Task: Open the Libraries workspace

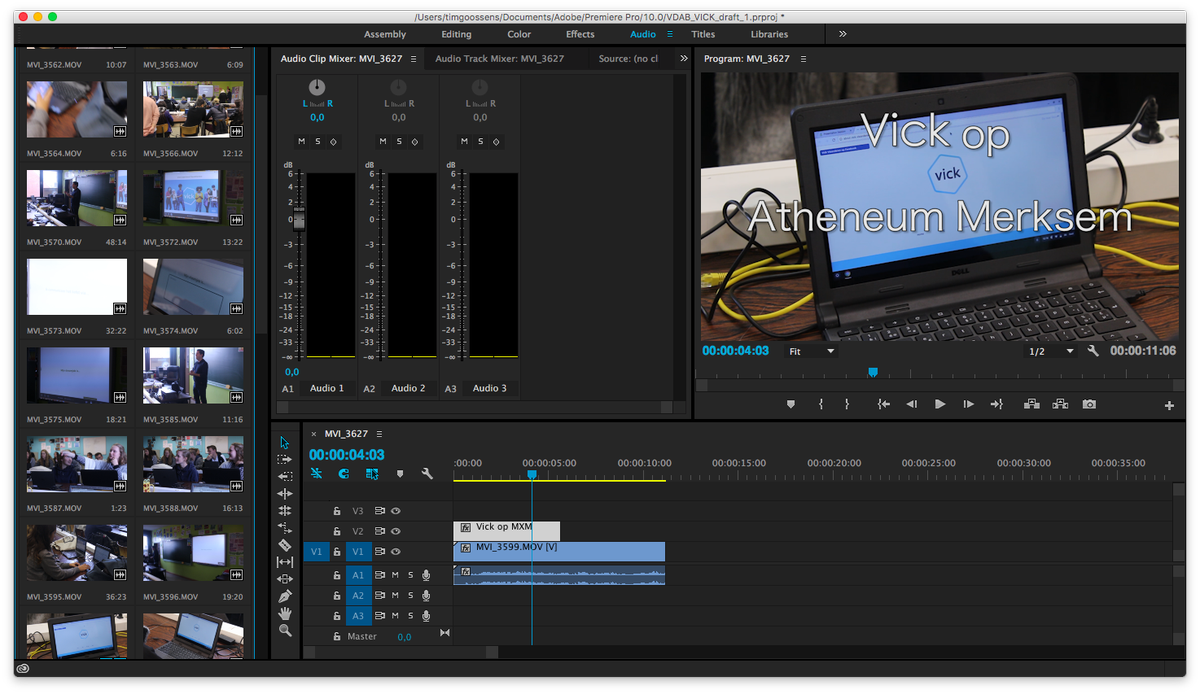Action: pyautogui.click(x=770, y=34)
